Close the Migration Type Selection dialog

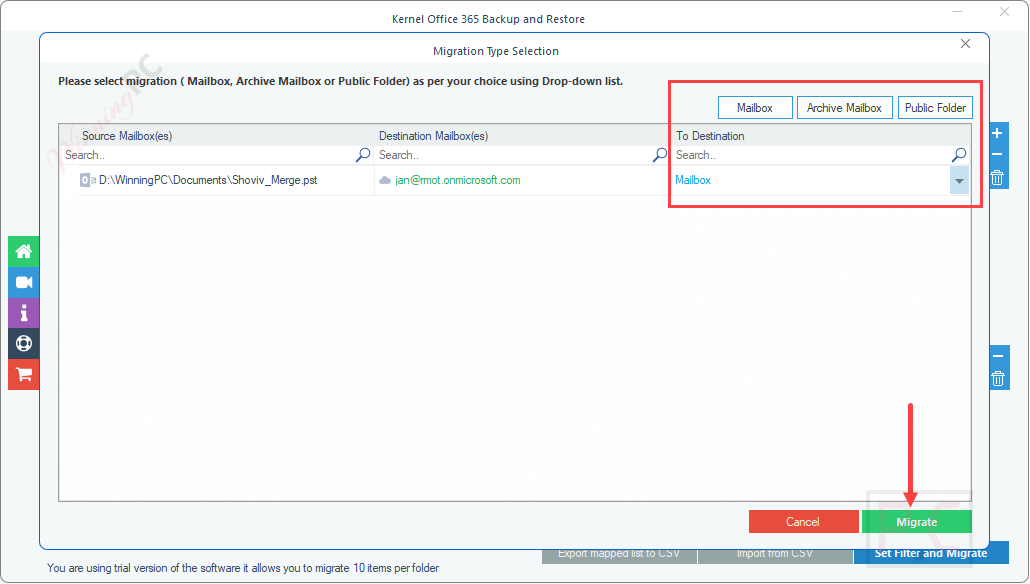(965, 44)
